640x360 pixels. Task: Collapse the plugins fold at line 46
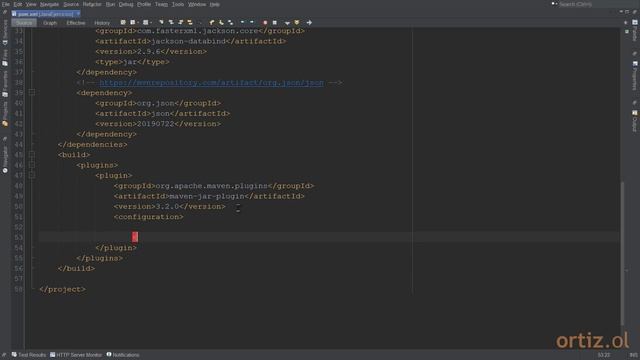[x=32, y=165]
